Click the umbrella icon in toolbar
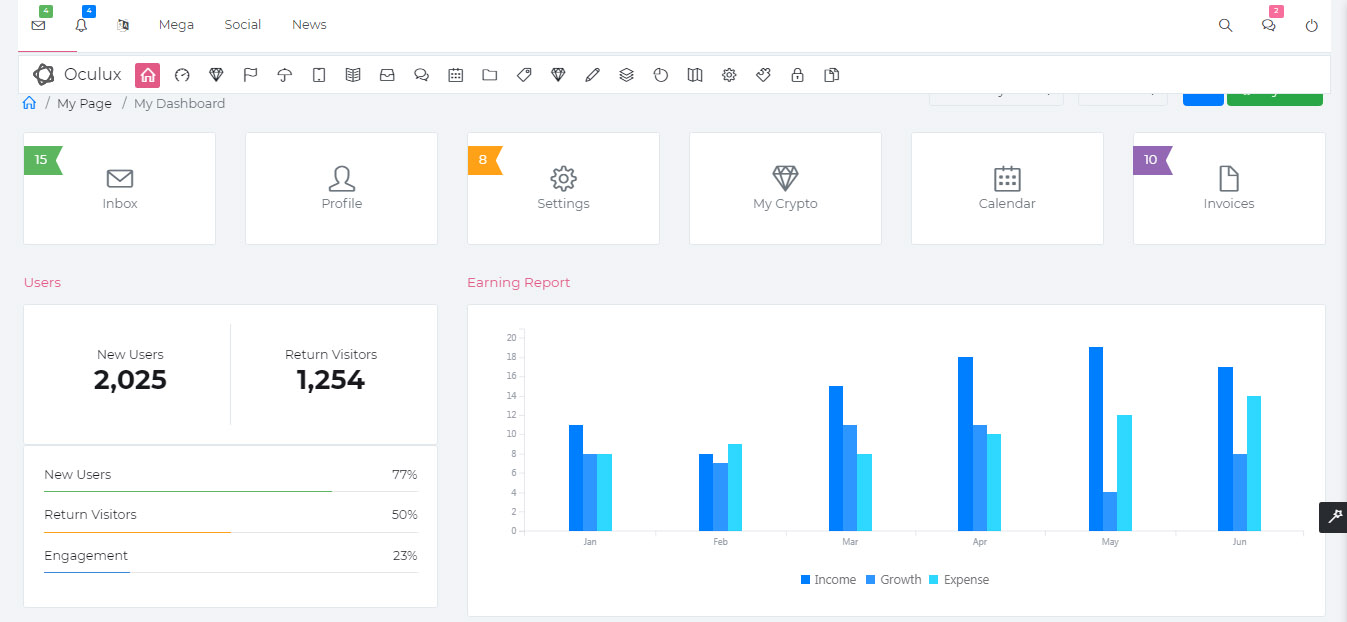The width and height of the screenshot is (1347, 622). 284,75
